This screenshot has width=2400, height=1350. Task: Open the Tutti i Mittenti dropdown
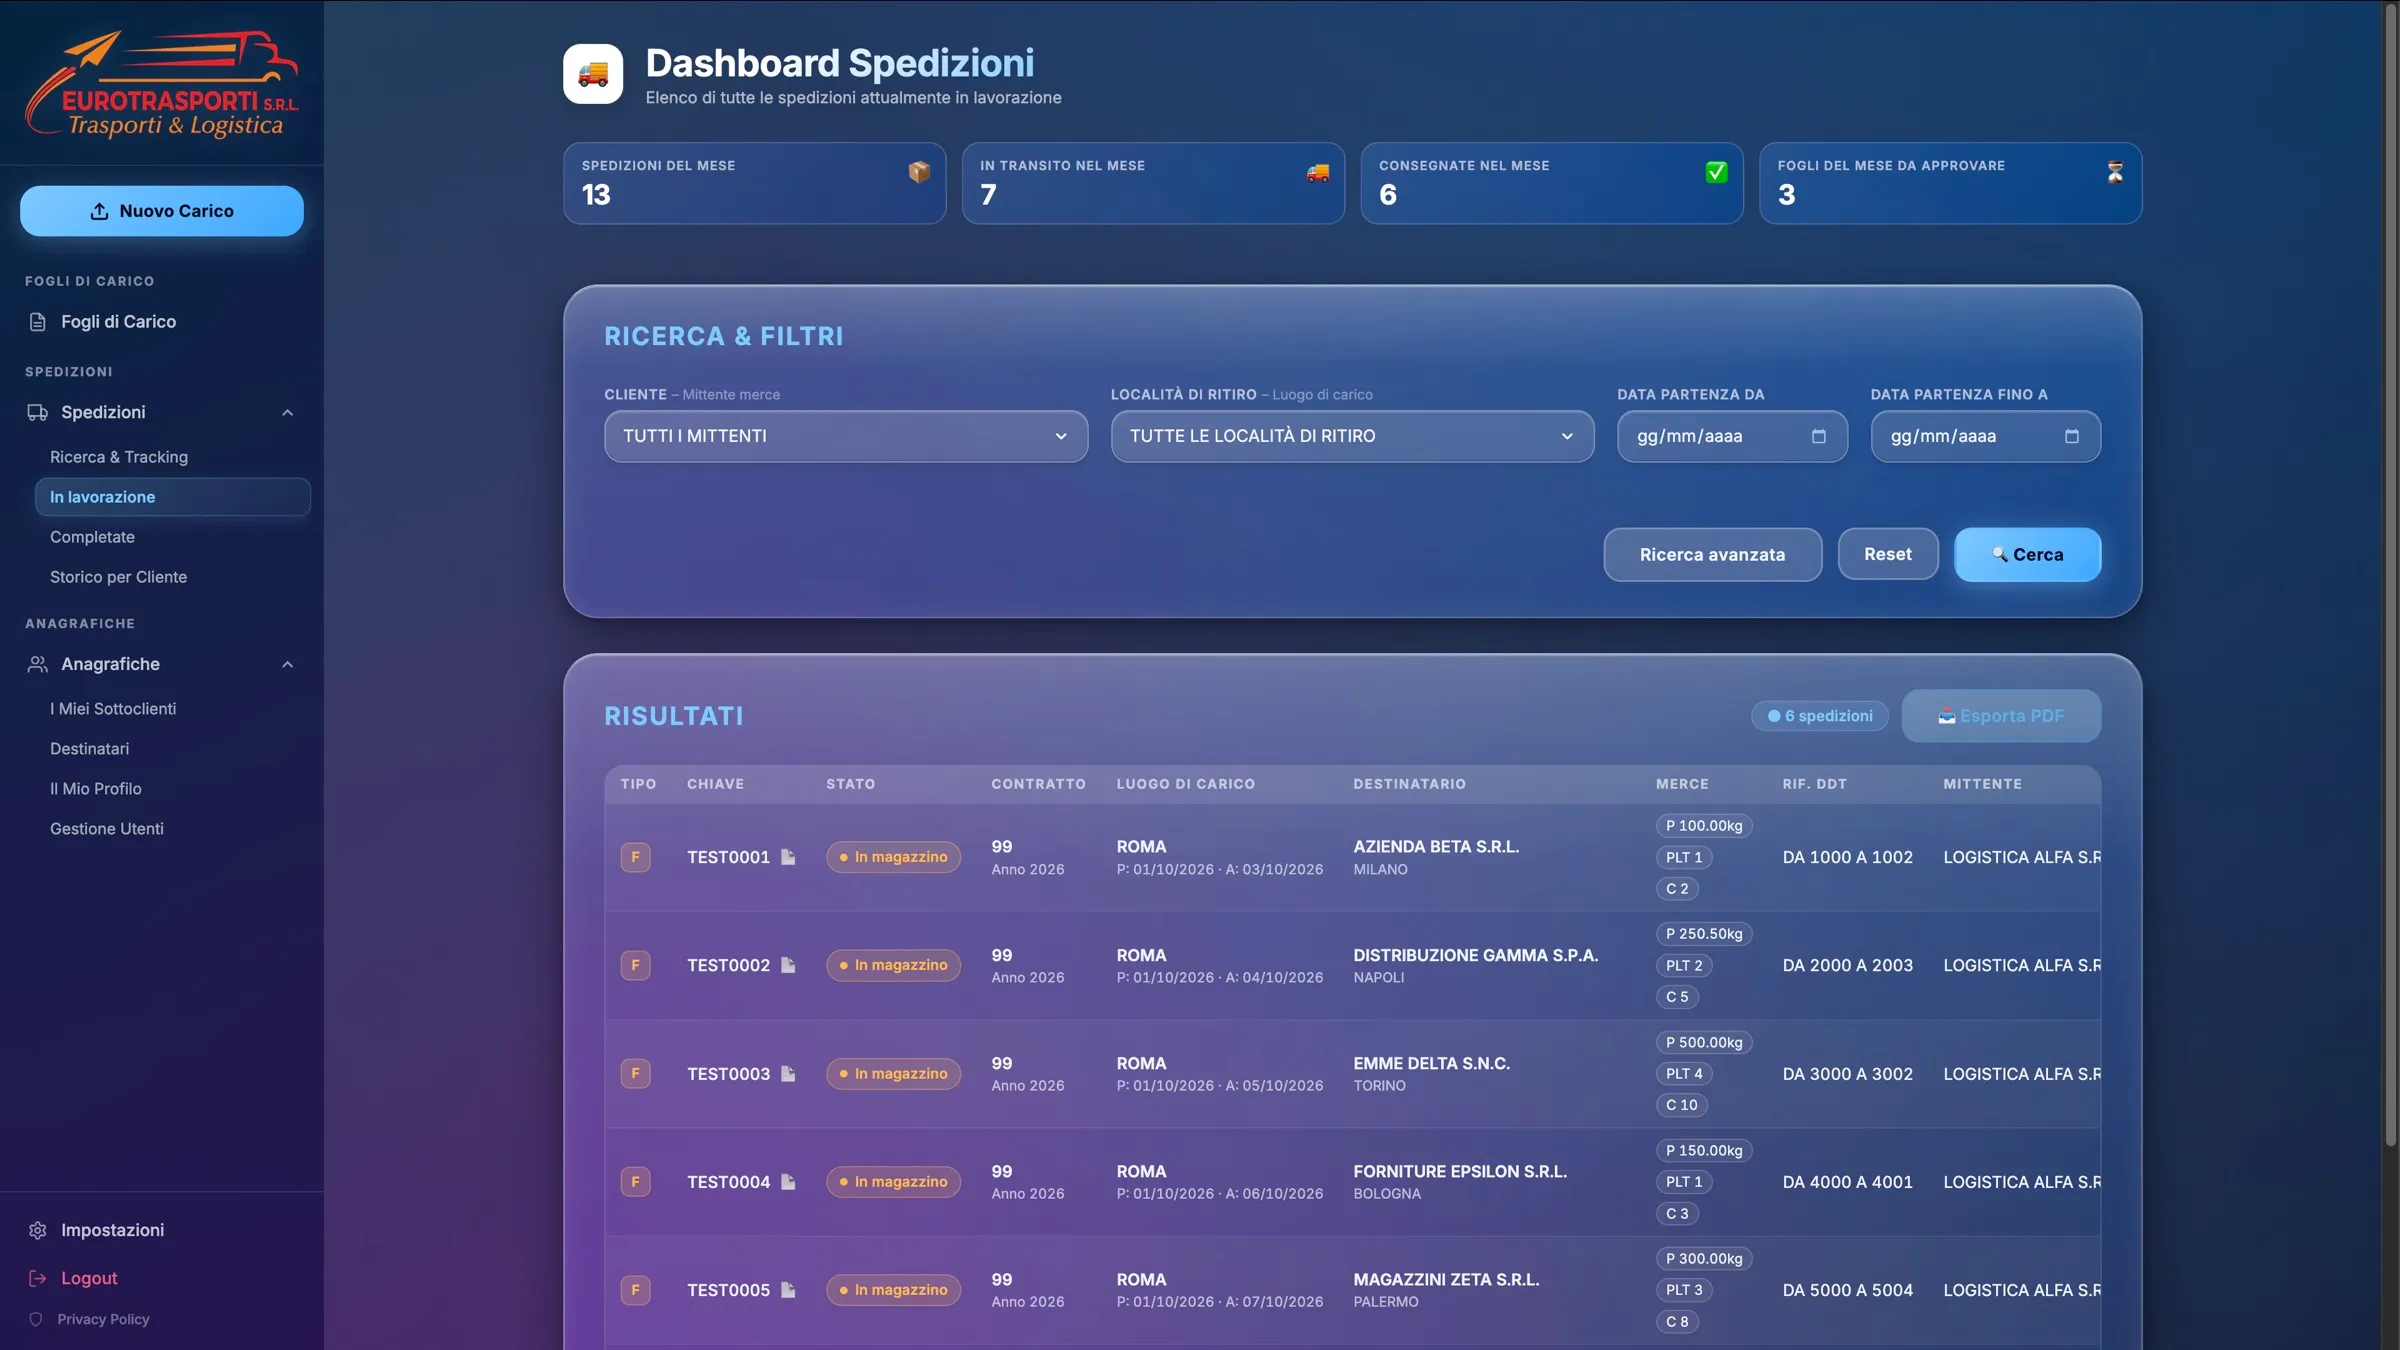846,436
